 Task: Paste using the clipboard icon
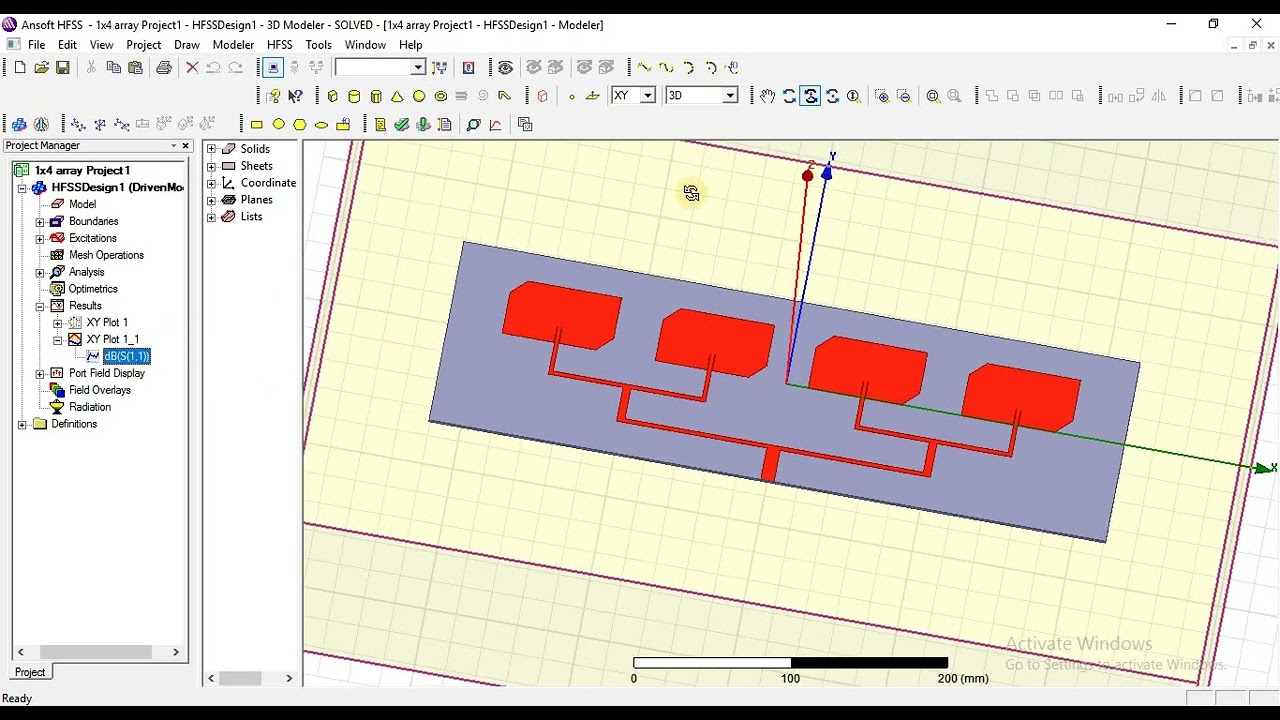click(x=135, y=67)
